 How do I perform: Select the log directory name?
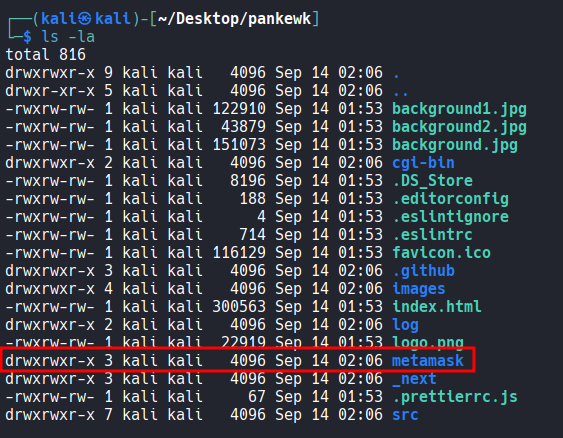click(405, 325)
